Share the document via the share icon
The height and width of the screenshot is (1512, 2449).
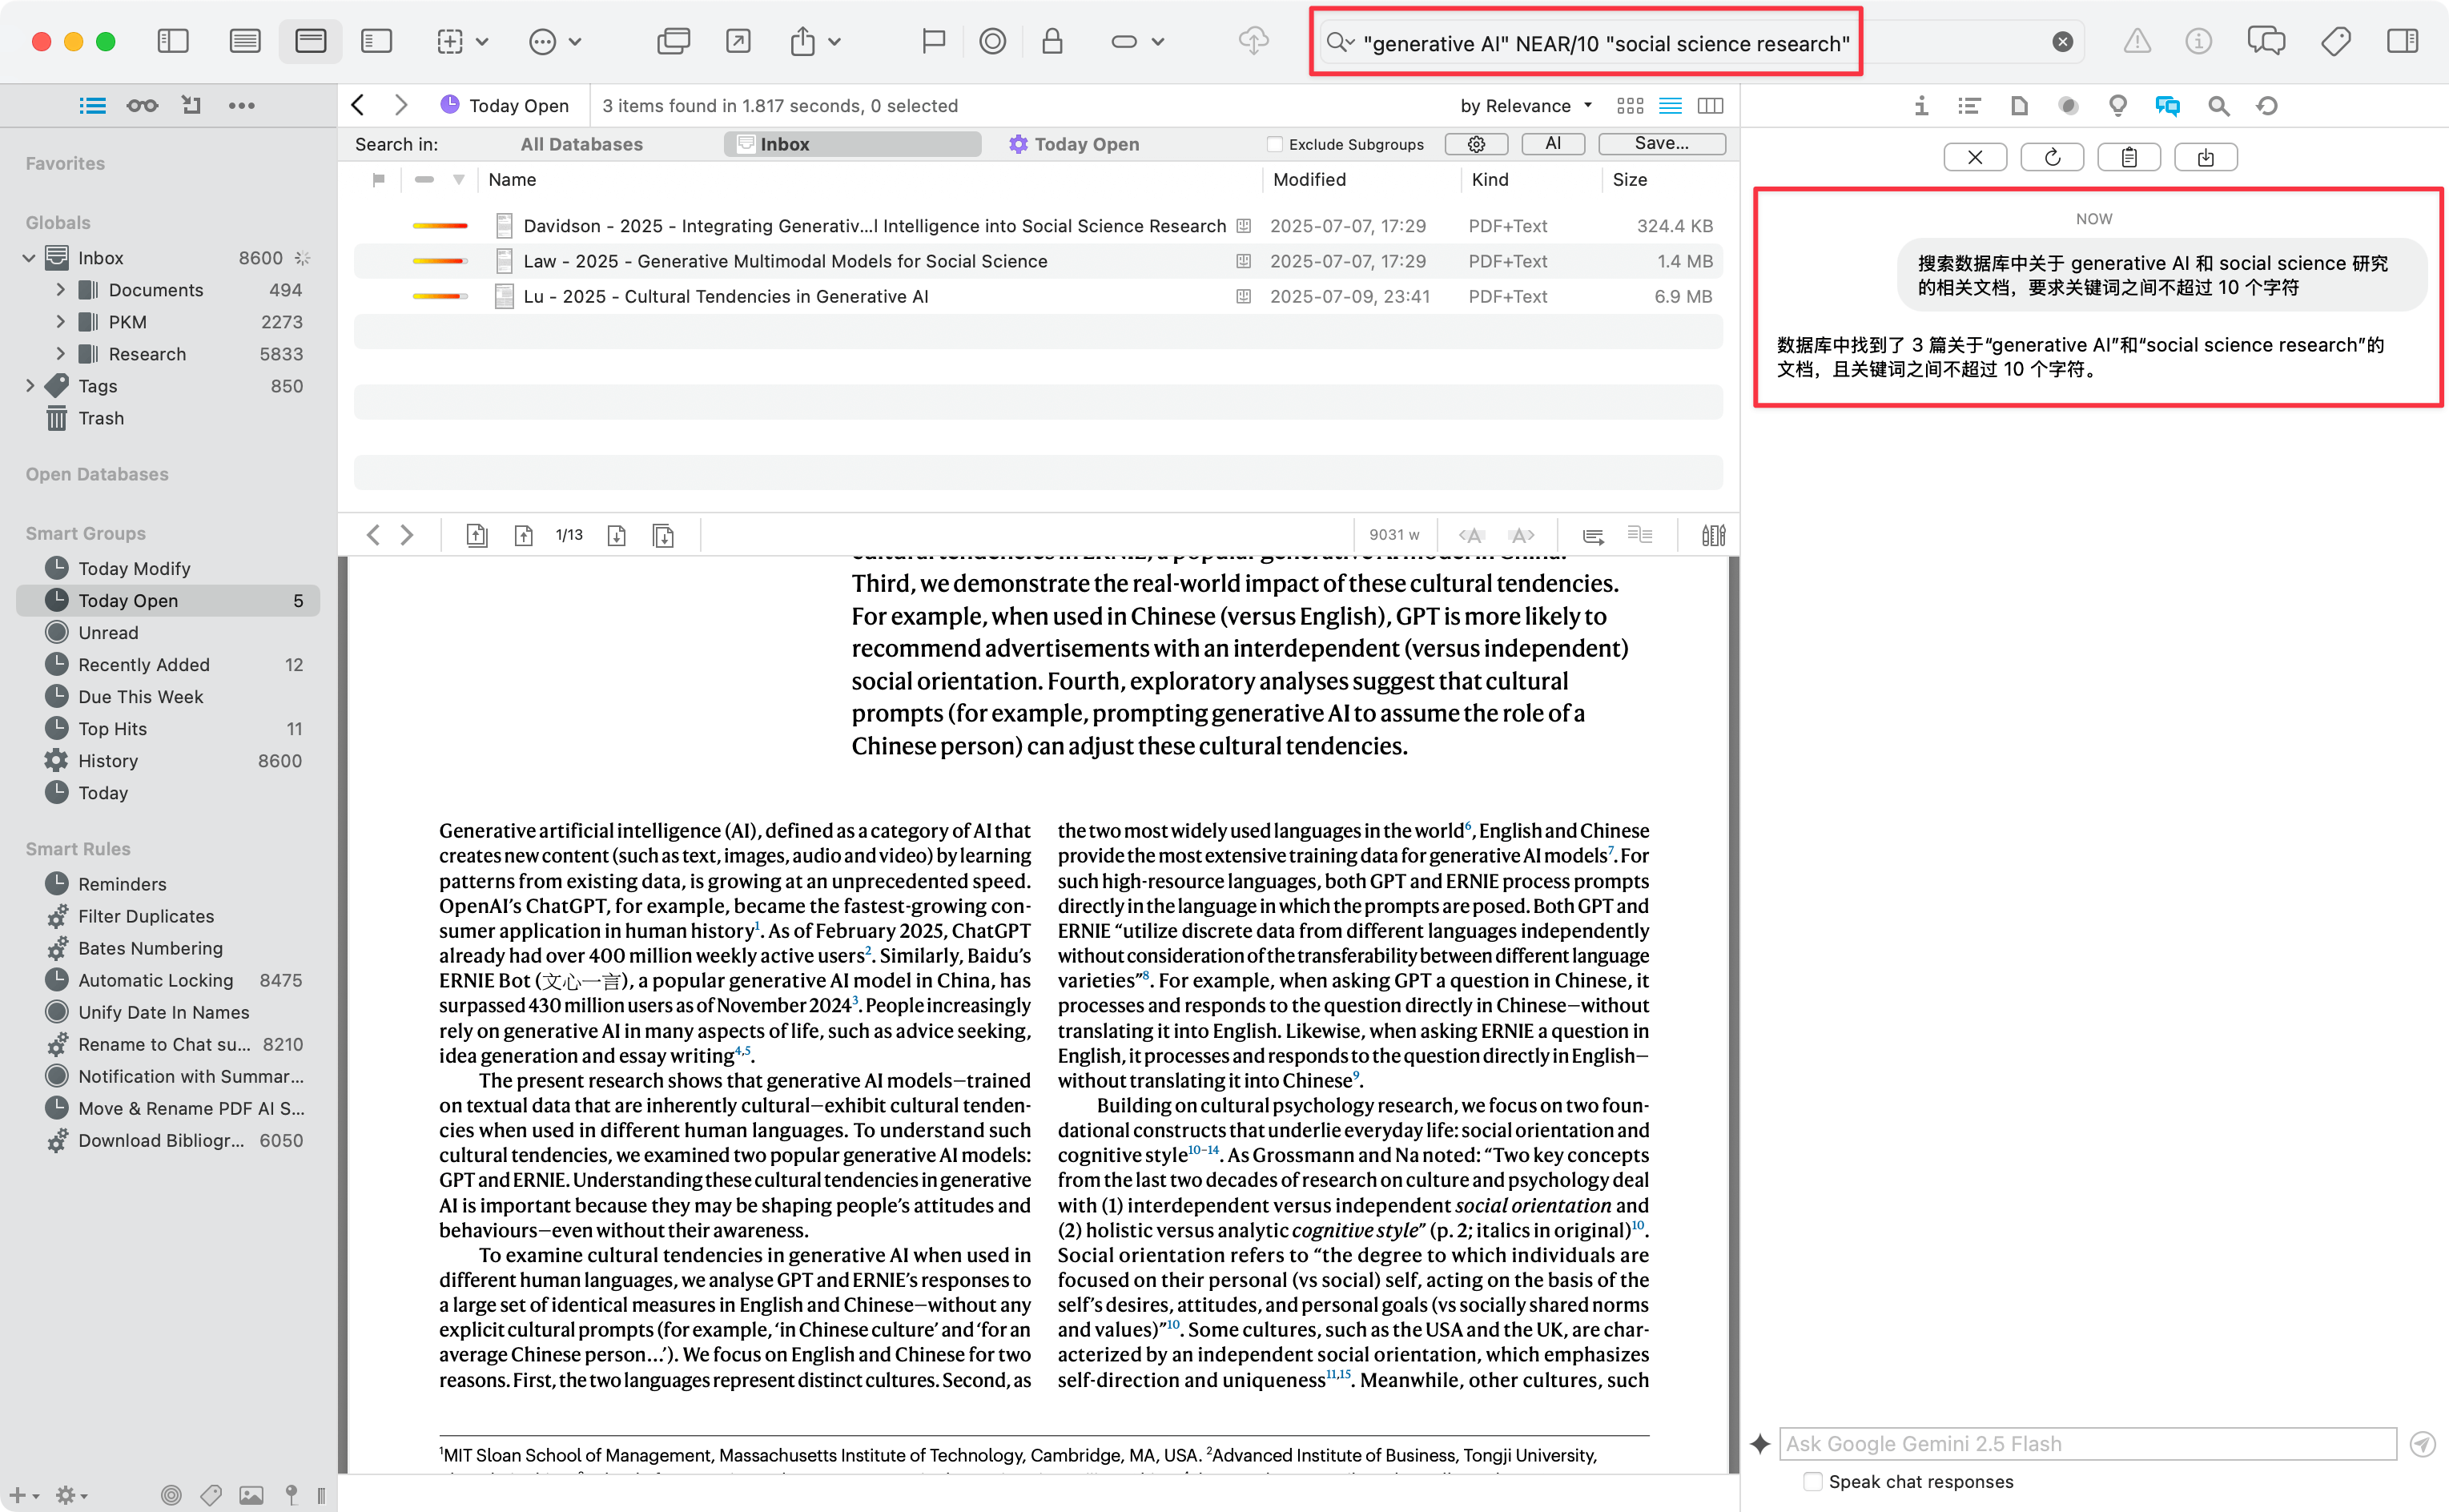802,41
